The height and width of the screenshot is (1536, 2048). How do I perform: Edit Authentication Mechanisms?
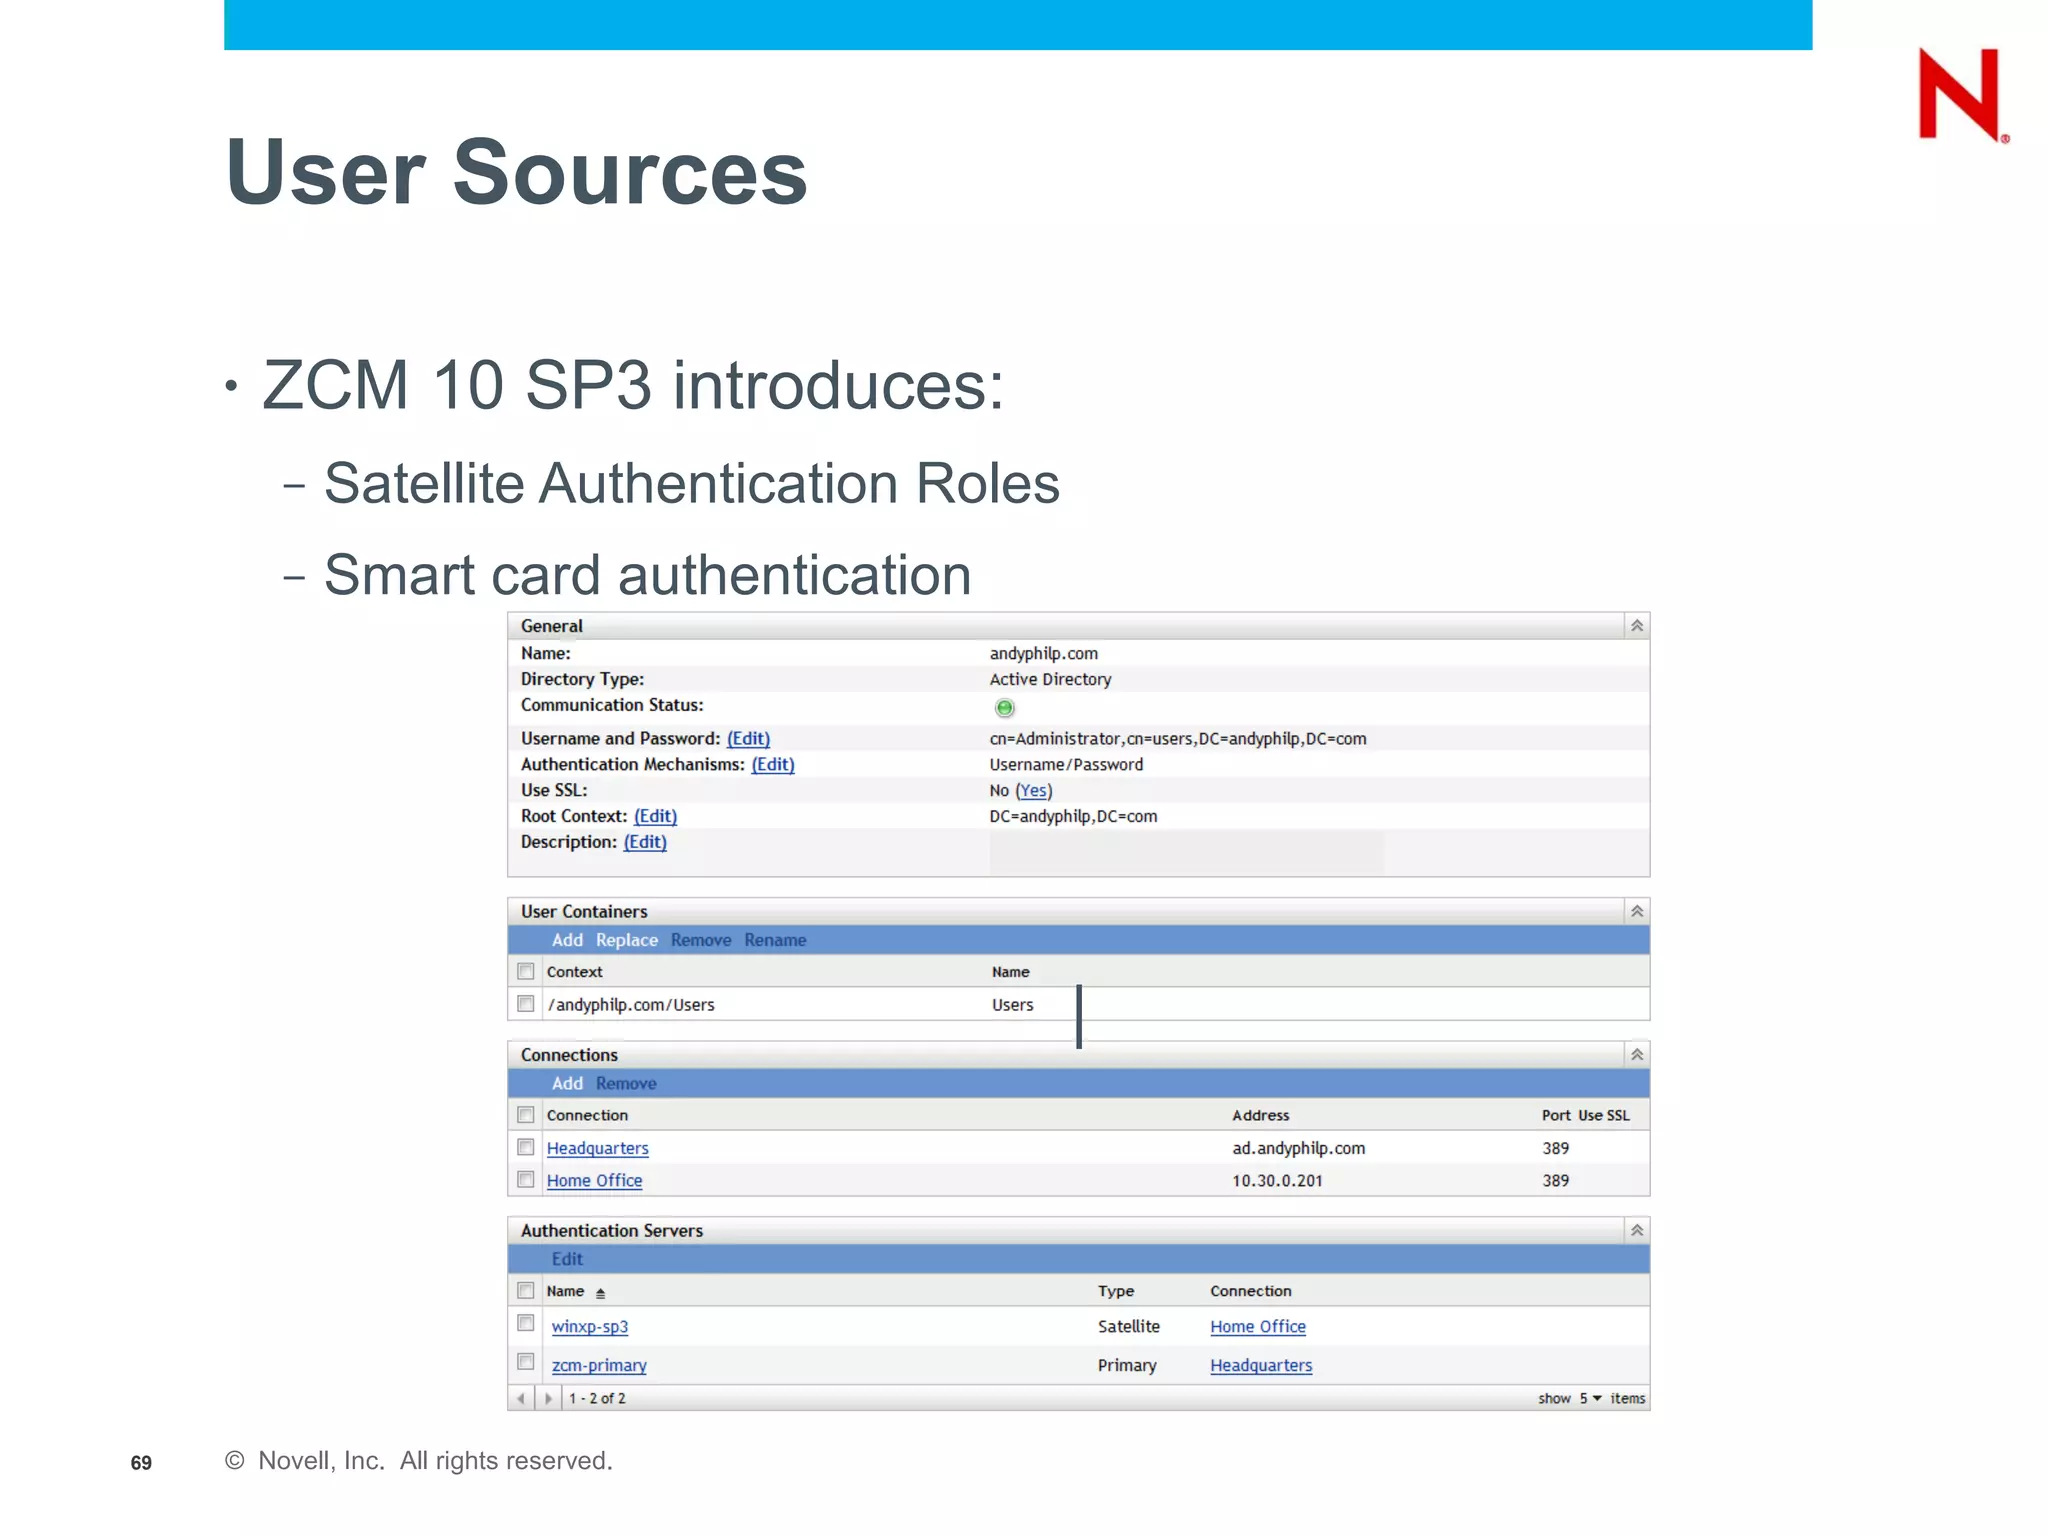coord(773,764)
